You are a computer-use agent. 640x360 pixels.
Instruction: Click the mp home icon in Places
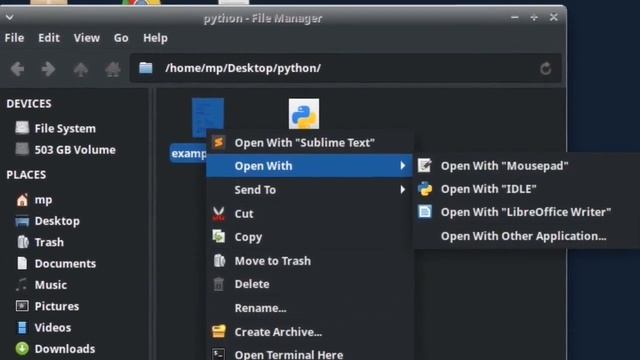coord(22,200)
